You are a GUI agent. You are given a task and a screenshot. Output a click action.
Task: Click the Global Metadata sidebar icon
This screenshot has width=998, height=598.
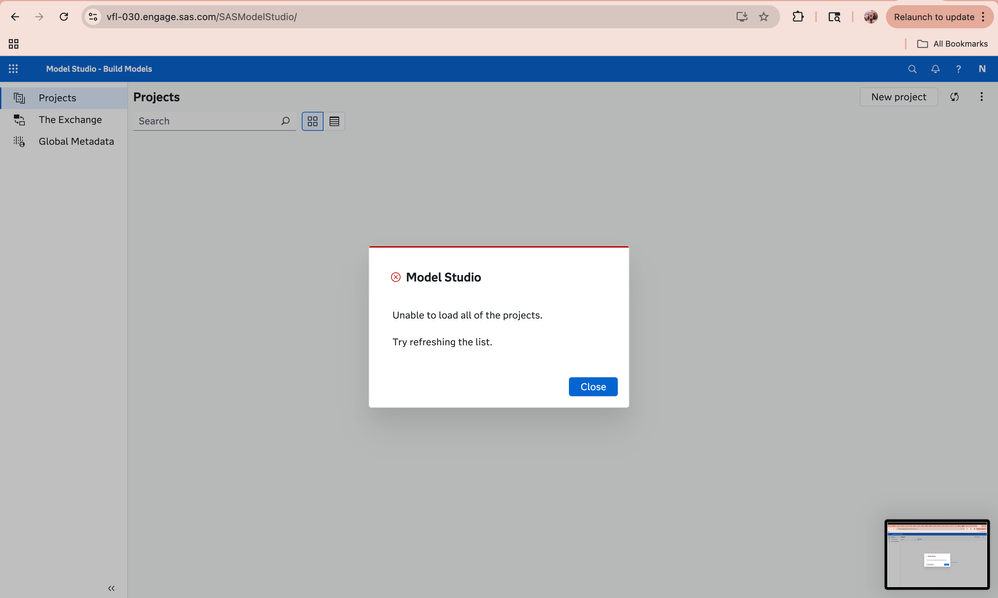coord(19,141)
